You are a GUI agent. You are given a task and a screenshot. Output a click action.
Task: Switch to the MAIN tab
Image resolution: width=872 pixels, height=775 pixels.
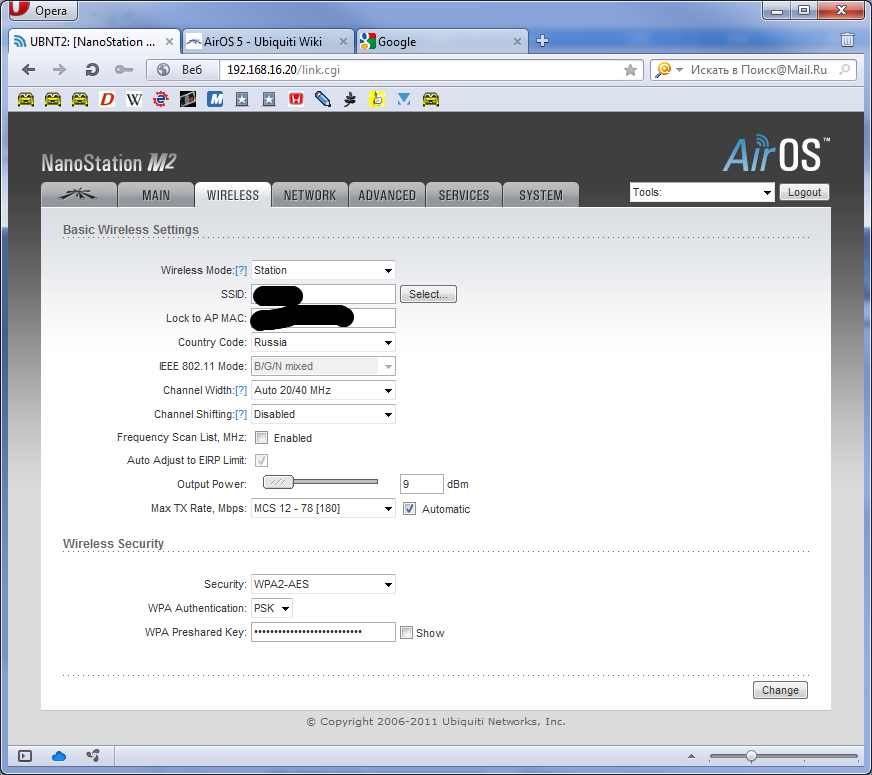(156, 195)
